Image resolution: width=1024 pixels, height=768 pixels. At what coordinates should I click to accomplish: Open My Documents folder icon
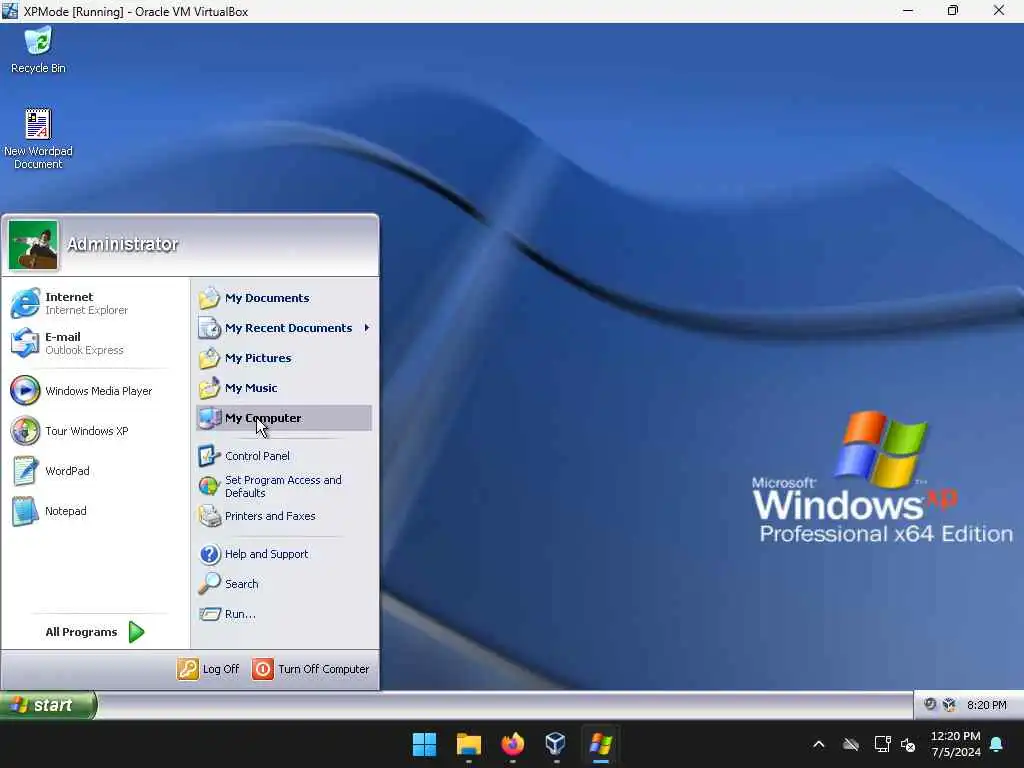click(209, 298)
